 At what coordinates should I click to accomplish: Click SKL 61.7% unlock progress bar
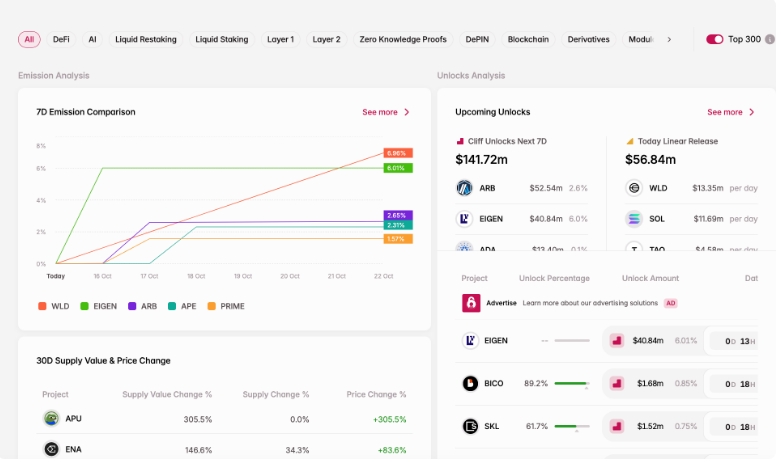click(x=572, y=426)
